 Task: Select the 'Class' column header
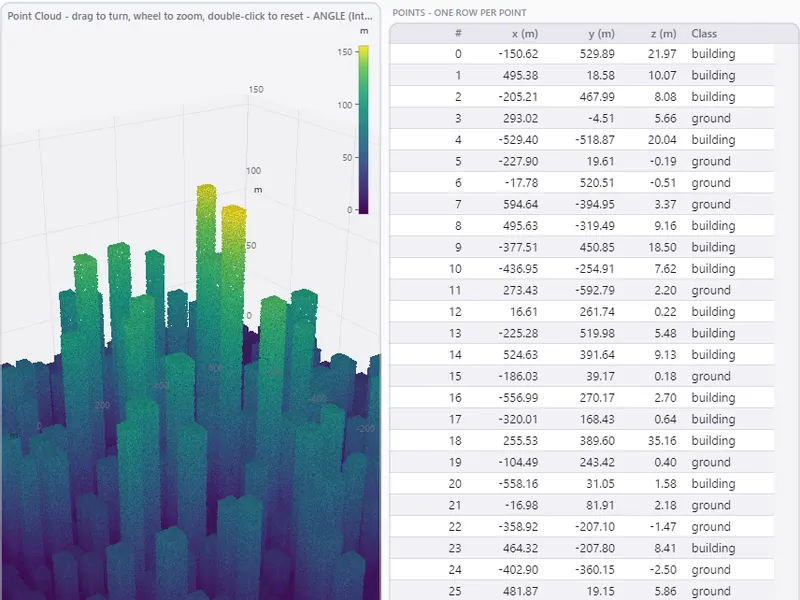pos(704,34)
